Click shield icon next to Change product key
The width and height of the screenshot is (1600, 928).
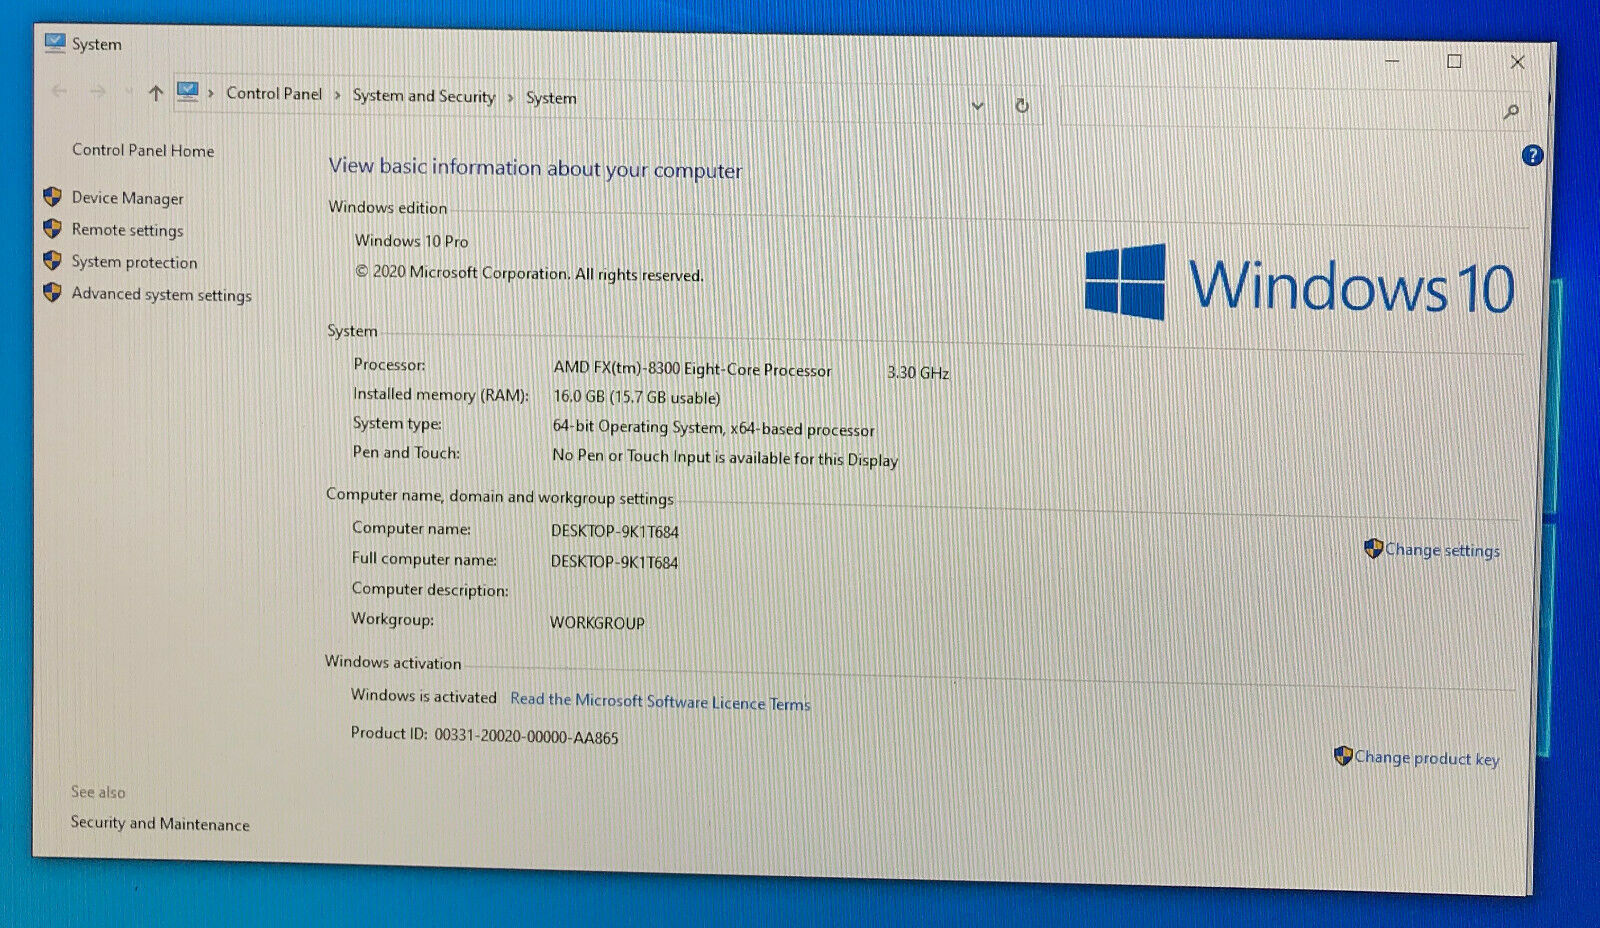(x=1343, y=756)
